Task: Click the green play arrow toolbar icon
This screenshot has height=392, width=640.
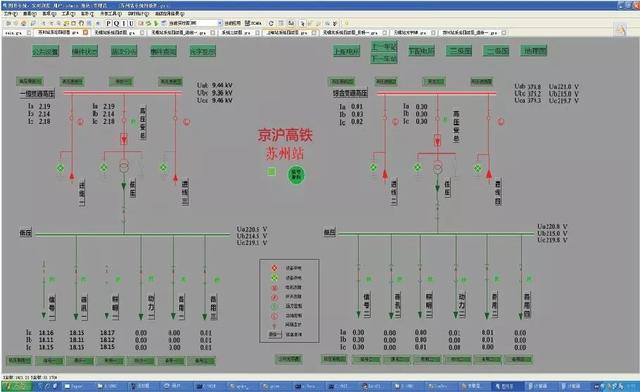Action: 156,23
